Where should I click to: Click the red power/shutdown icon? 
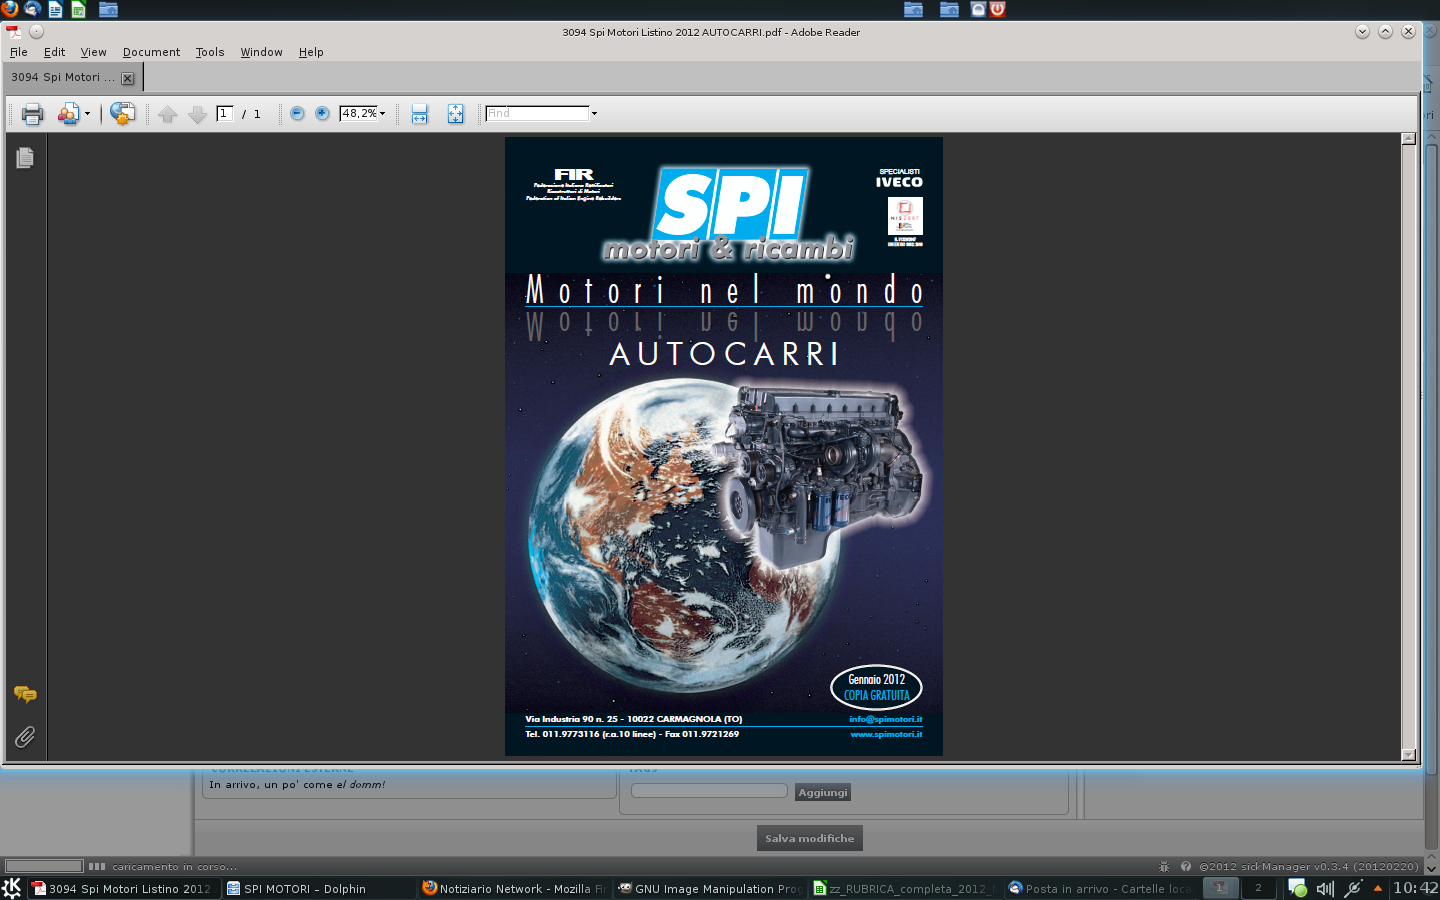point(997,9)
